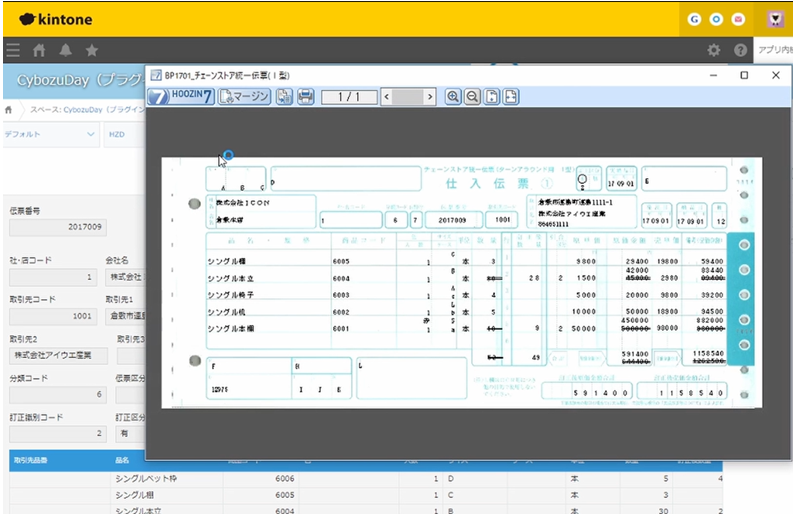Click the 株式会社アイウエ産業 field

coord(58,355)
